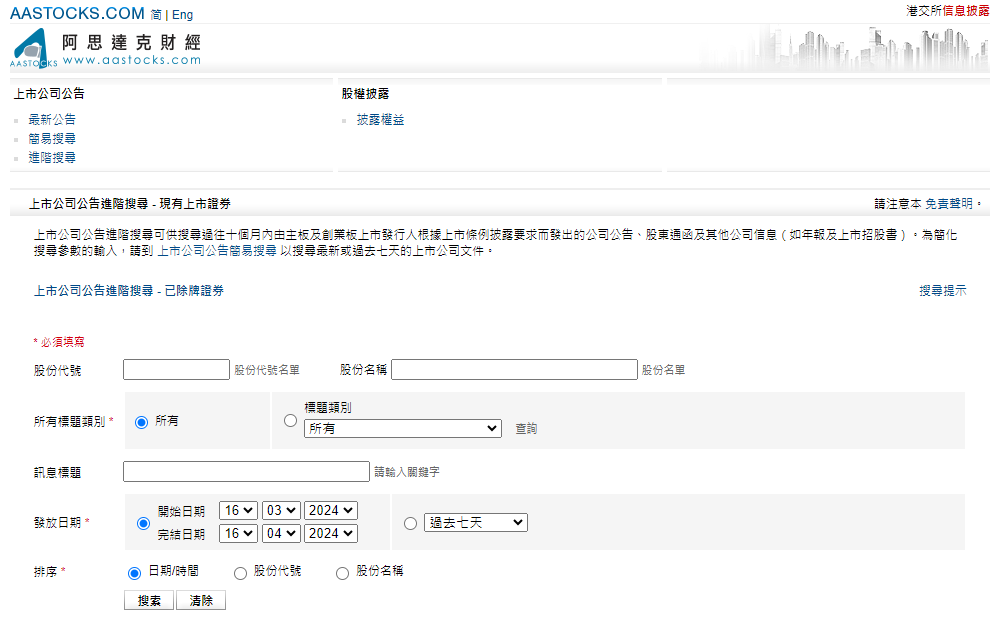Choose the 過去七天 date radio button
This screenshot has width=1000, height=630.
[410, 523]
